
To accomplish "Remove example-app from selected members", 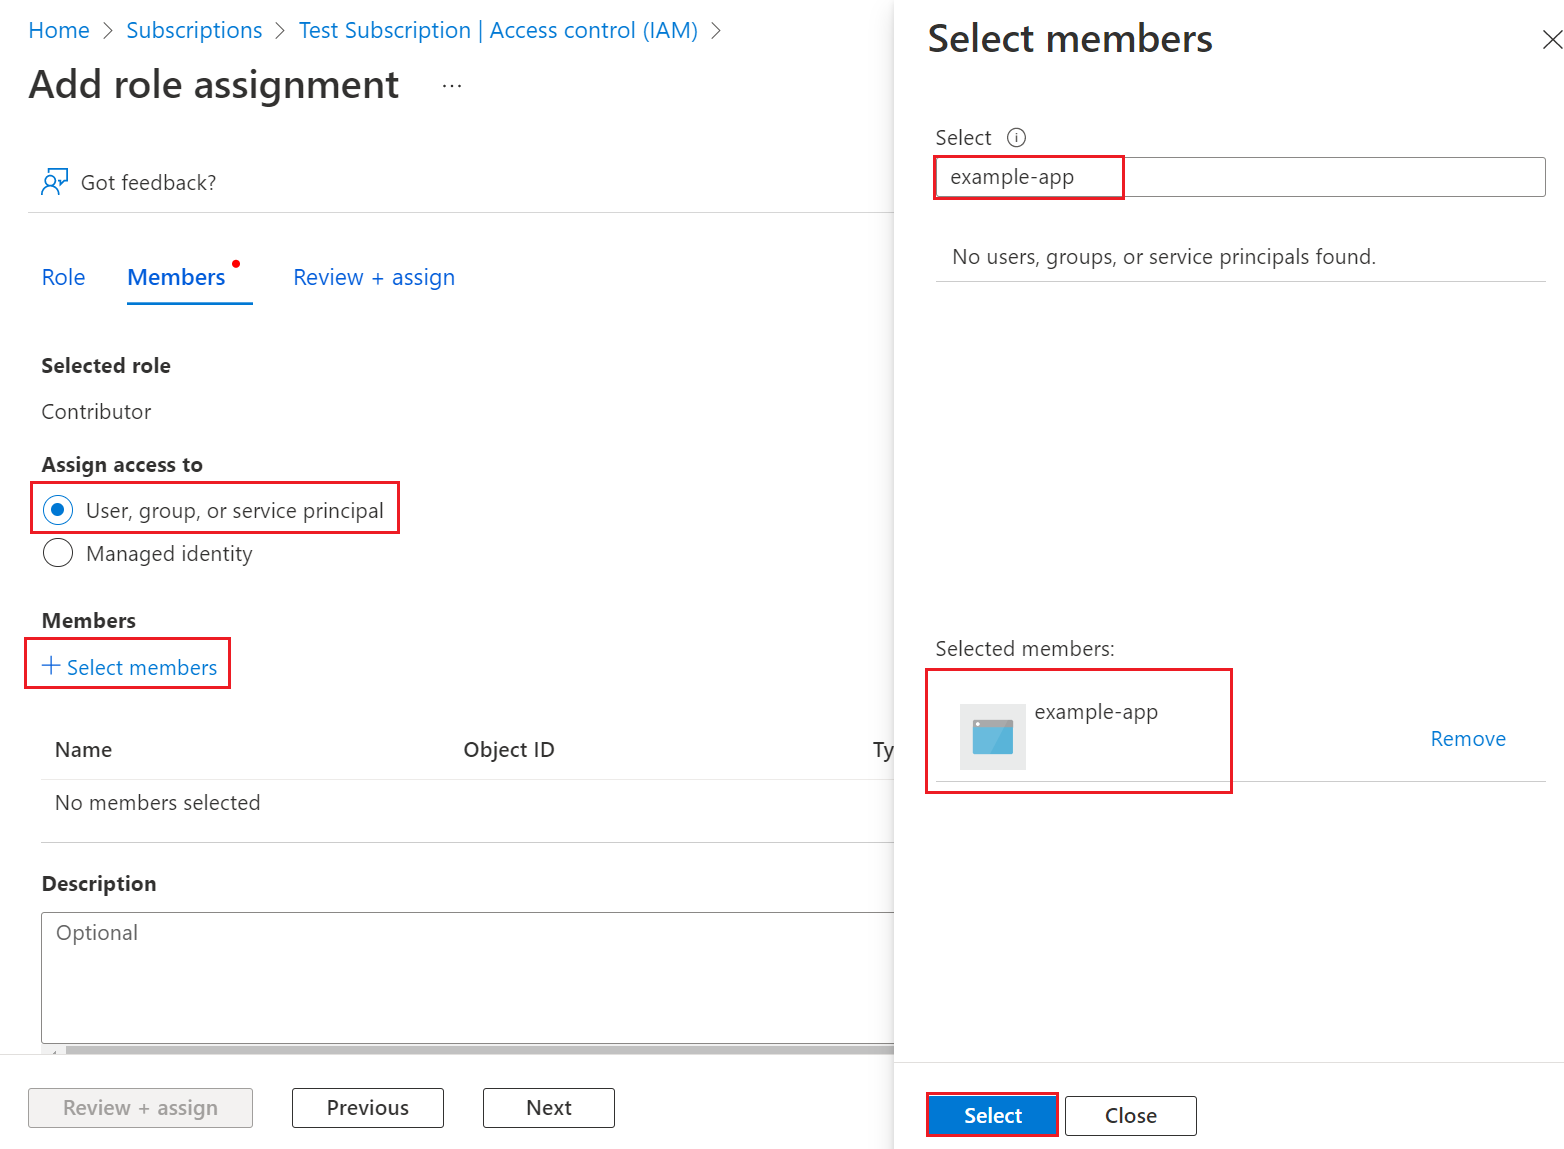I will point(1467,738).
